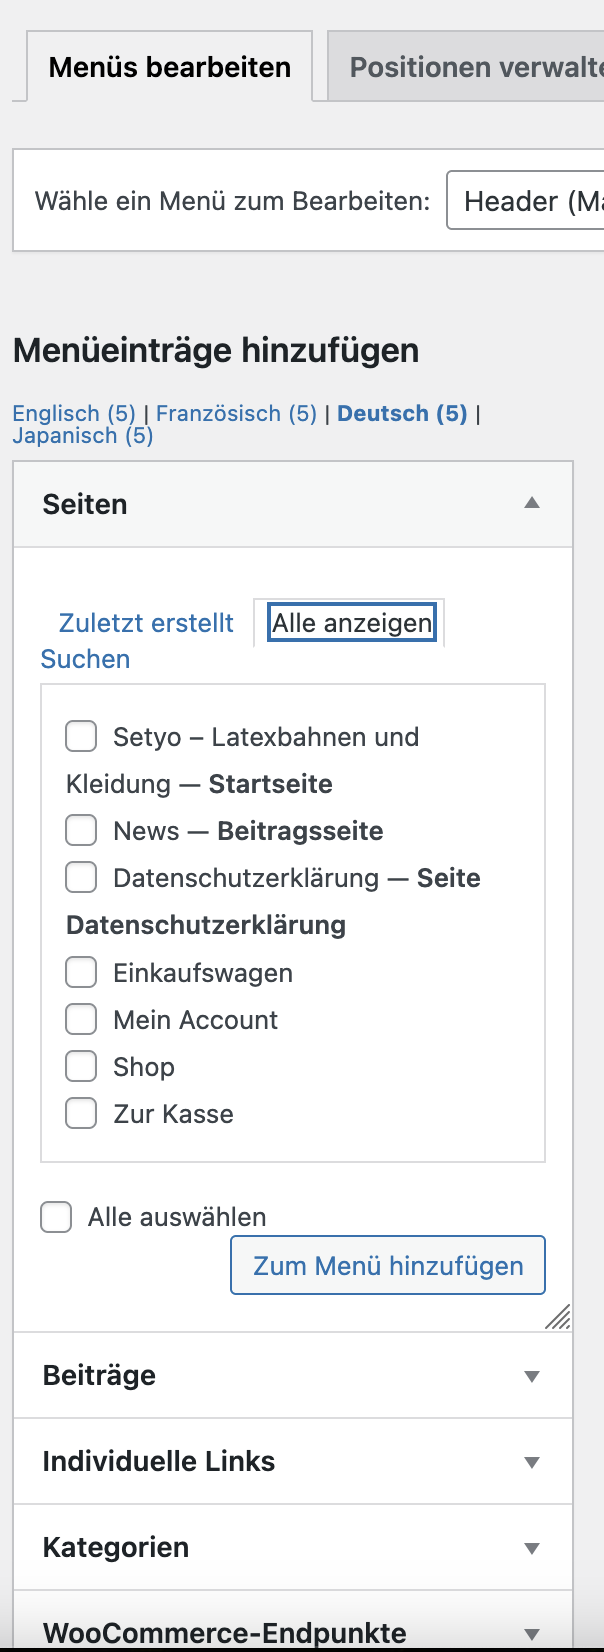Check the News Beitragsseite checkbox
Viewport: 604px width, 1652px height.
(81, 830)
